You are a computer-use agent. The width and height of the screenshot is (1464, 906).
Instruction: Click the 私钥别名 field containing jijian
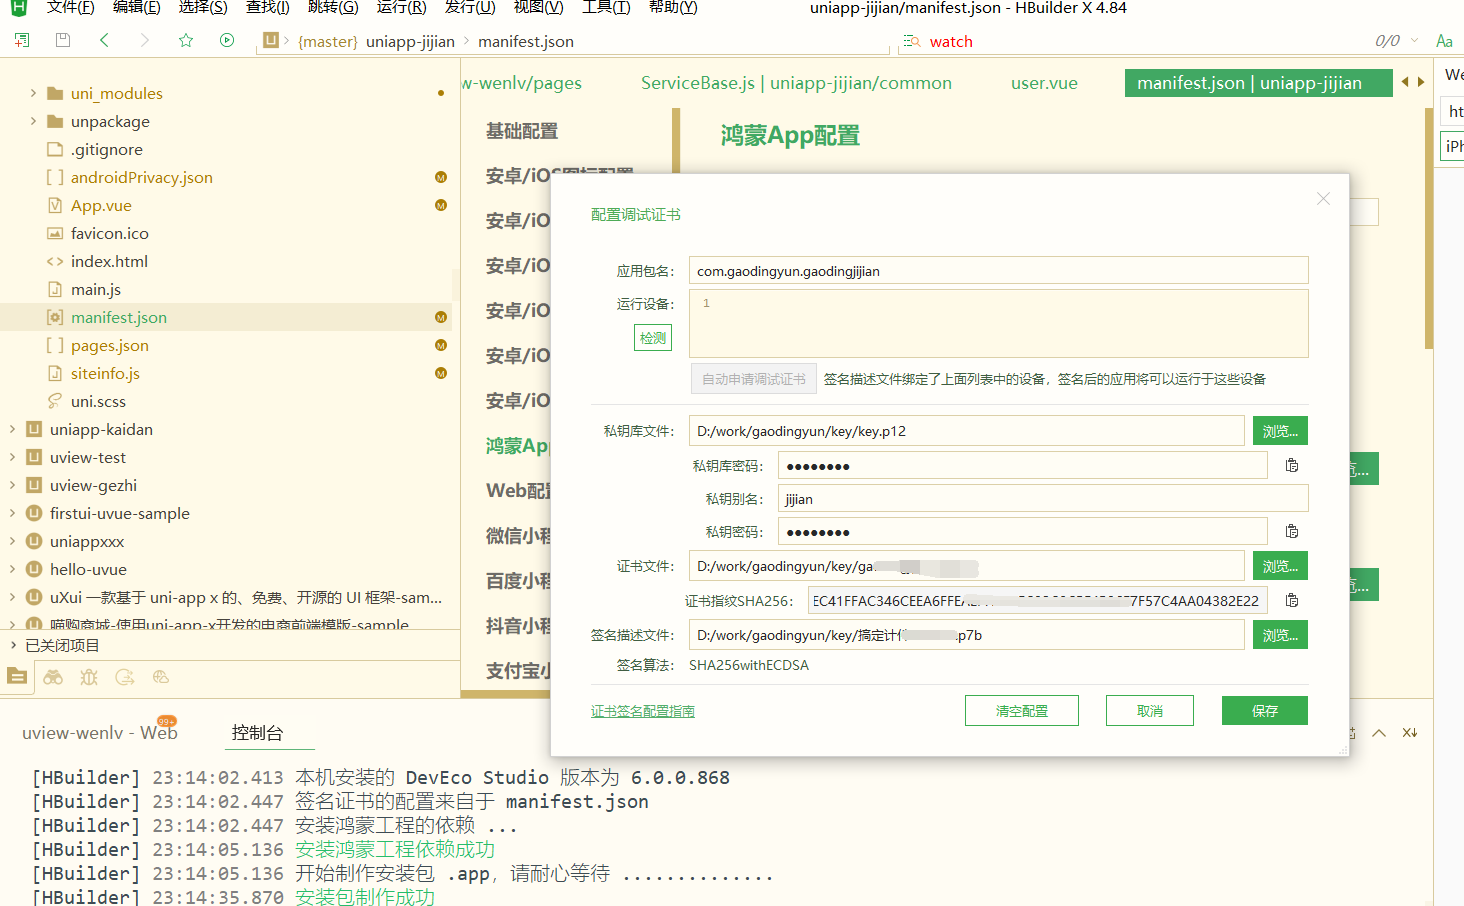coord(1043,498)
